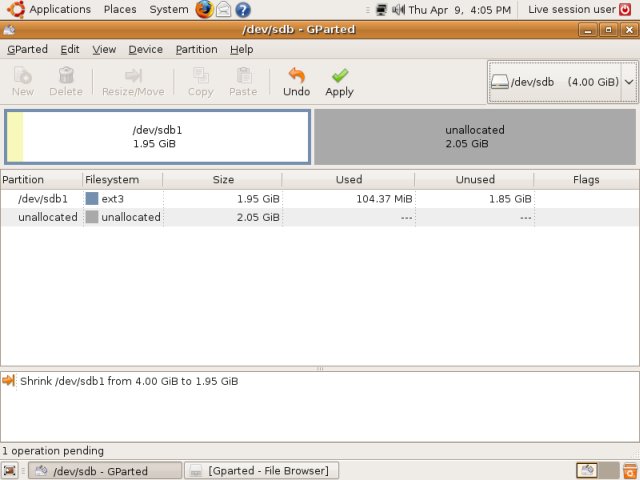
Task: Minimize the GParted window
Action: tap(588, 30)
